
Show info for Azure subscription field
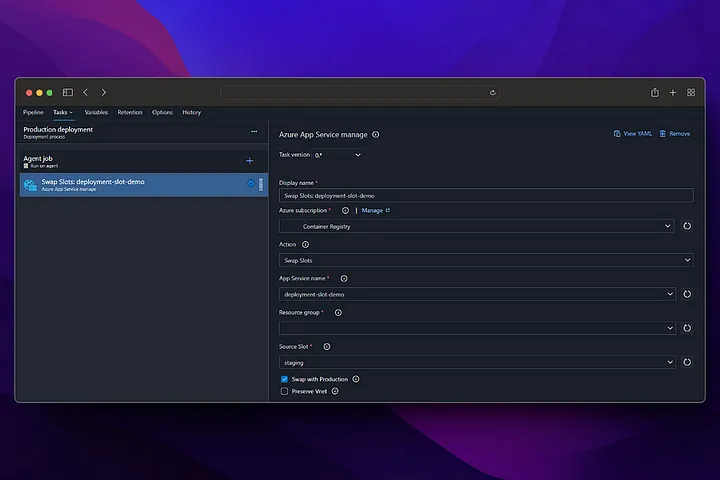(x=345, y=210)
